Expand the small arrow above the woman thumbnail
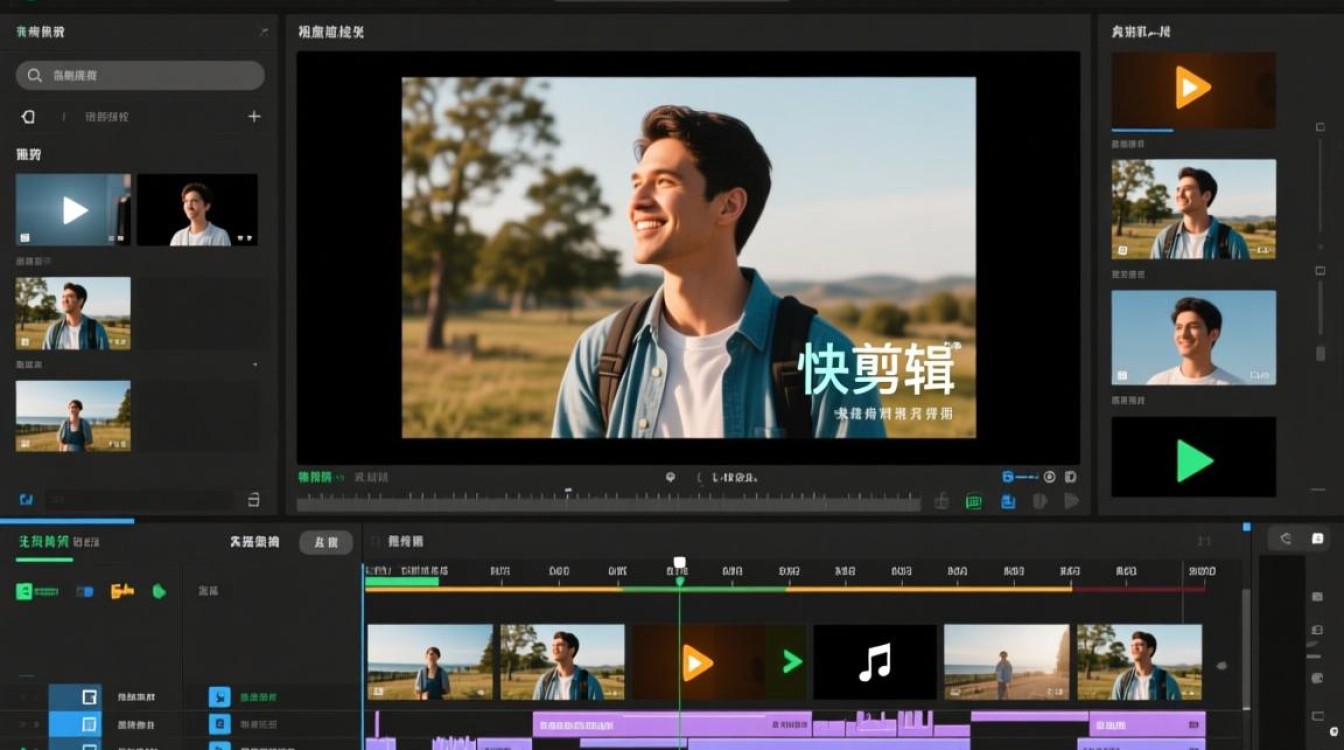 coord(255,365)
